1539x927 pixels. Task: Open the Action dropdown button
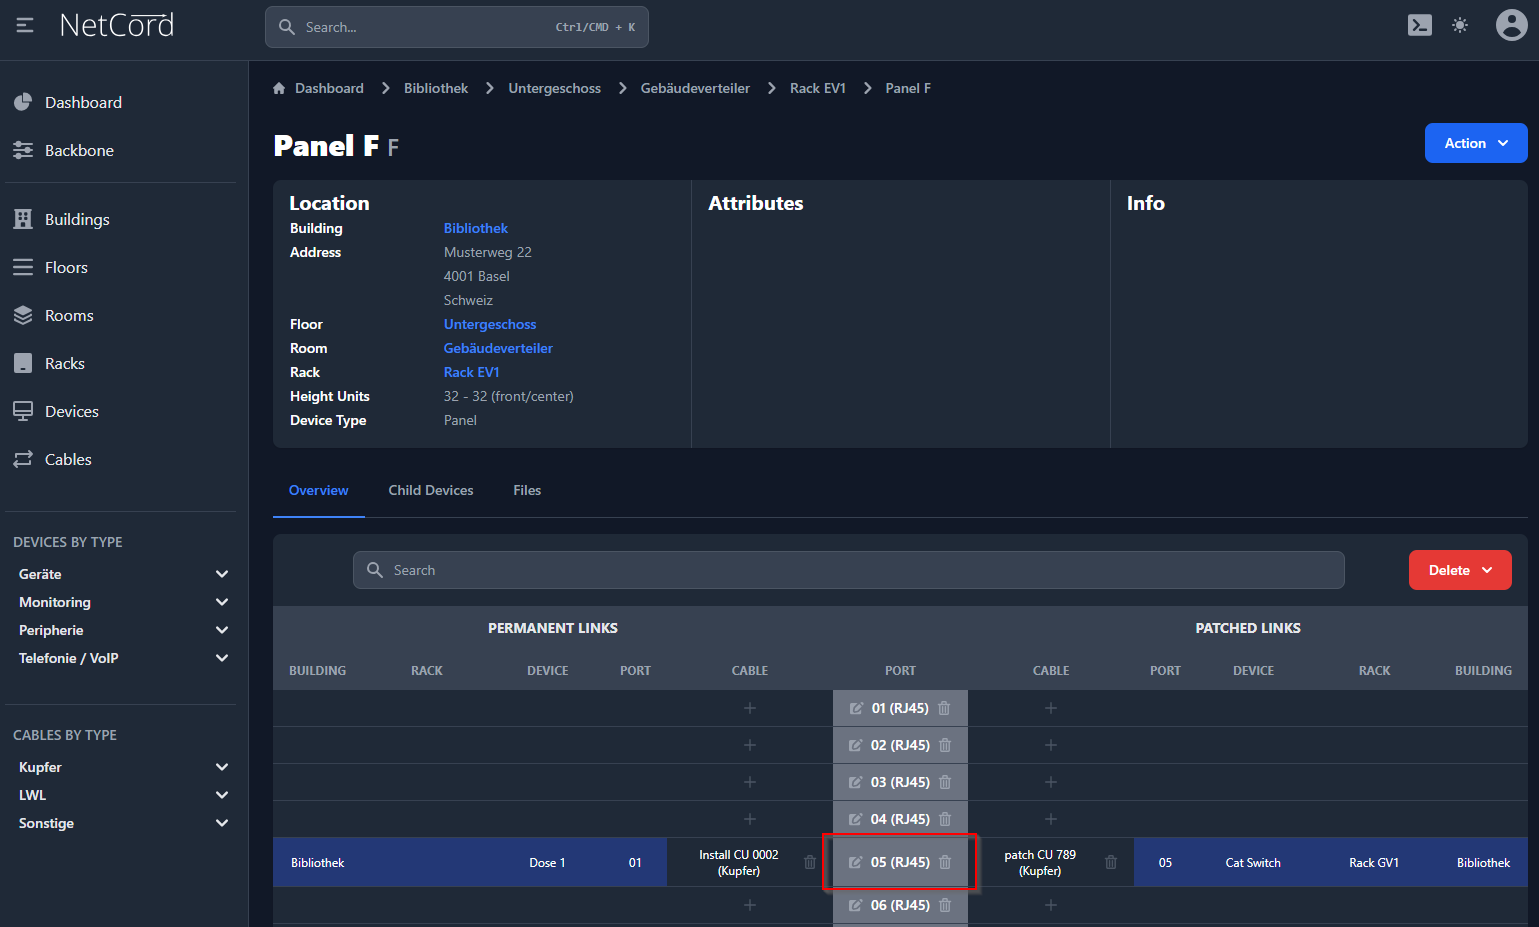[x=1475, y=143]
